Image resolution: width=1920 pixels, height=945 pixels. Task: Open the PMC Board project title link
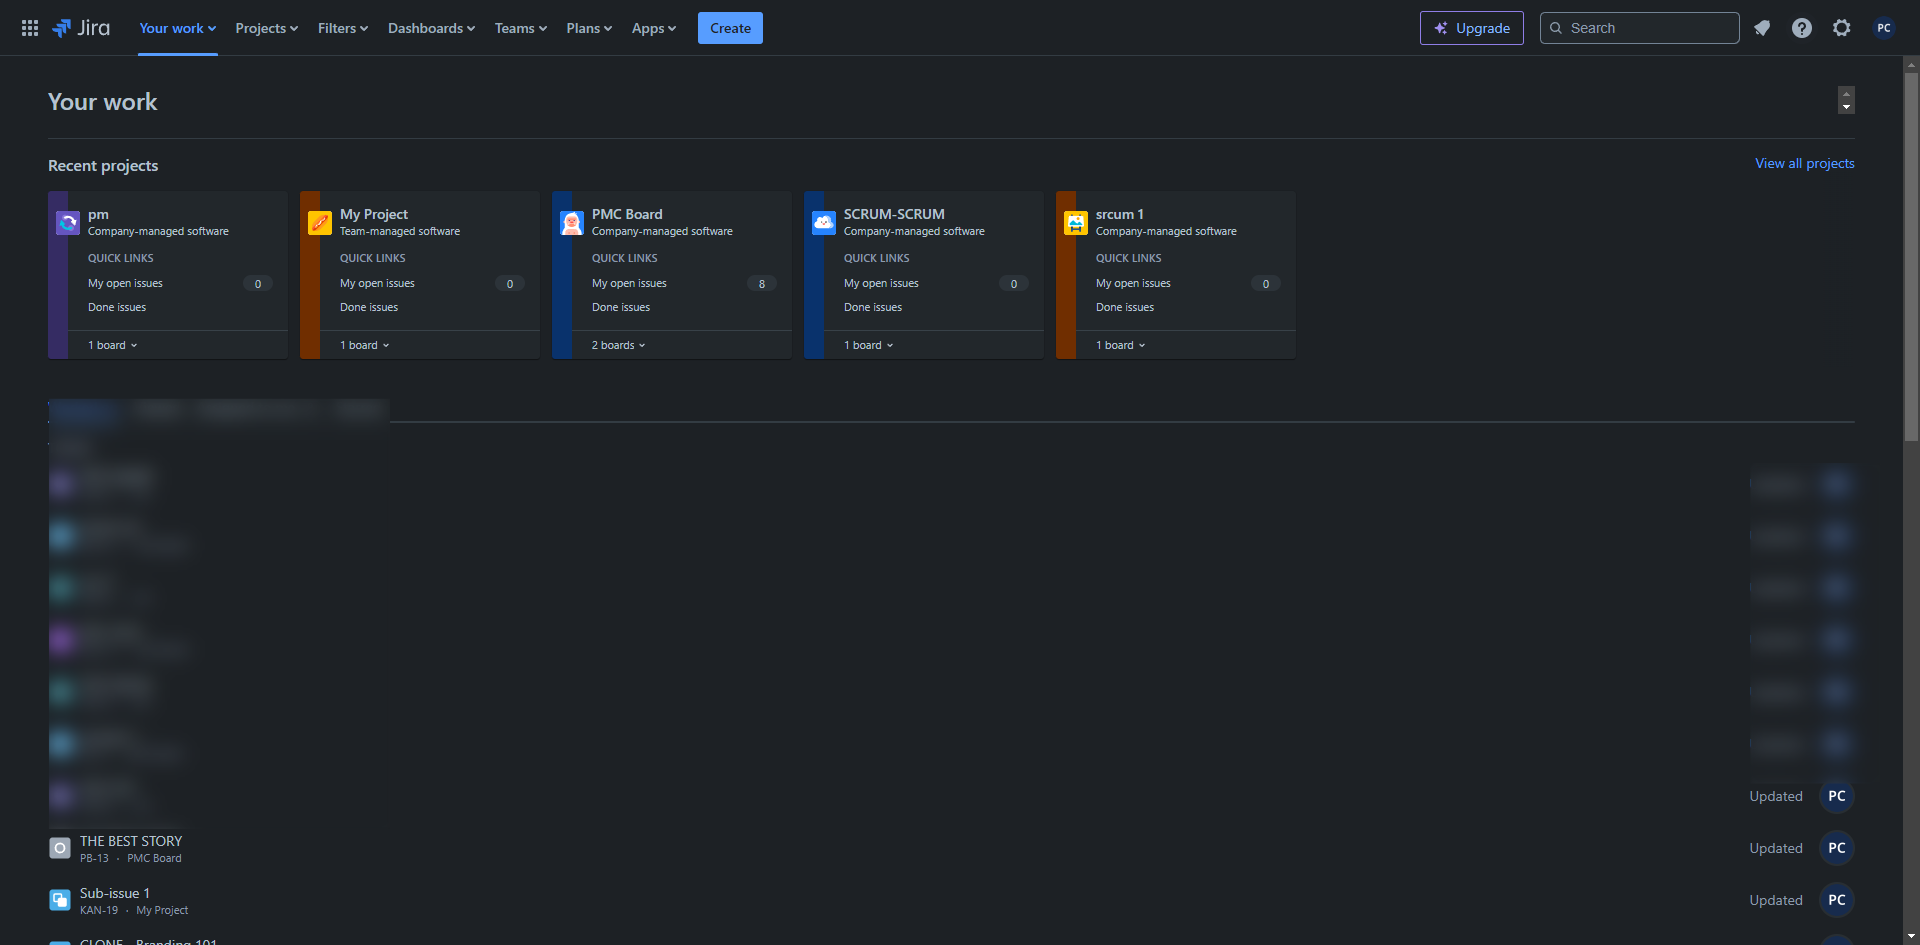pyautogui.click(x=627, y=214)
